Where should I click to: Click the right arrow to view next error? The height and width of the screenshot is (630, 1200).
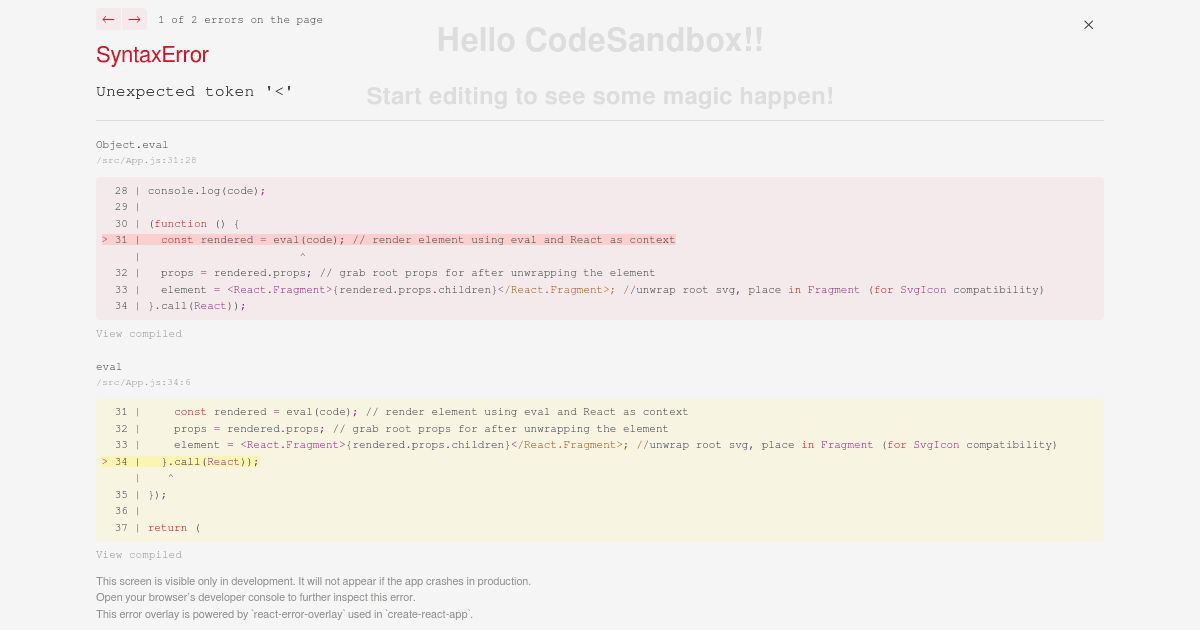click(133, 19)
